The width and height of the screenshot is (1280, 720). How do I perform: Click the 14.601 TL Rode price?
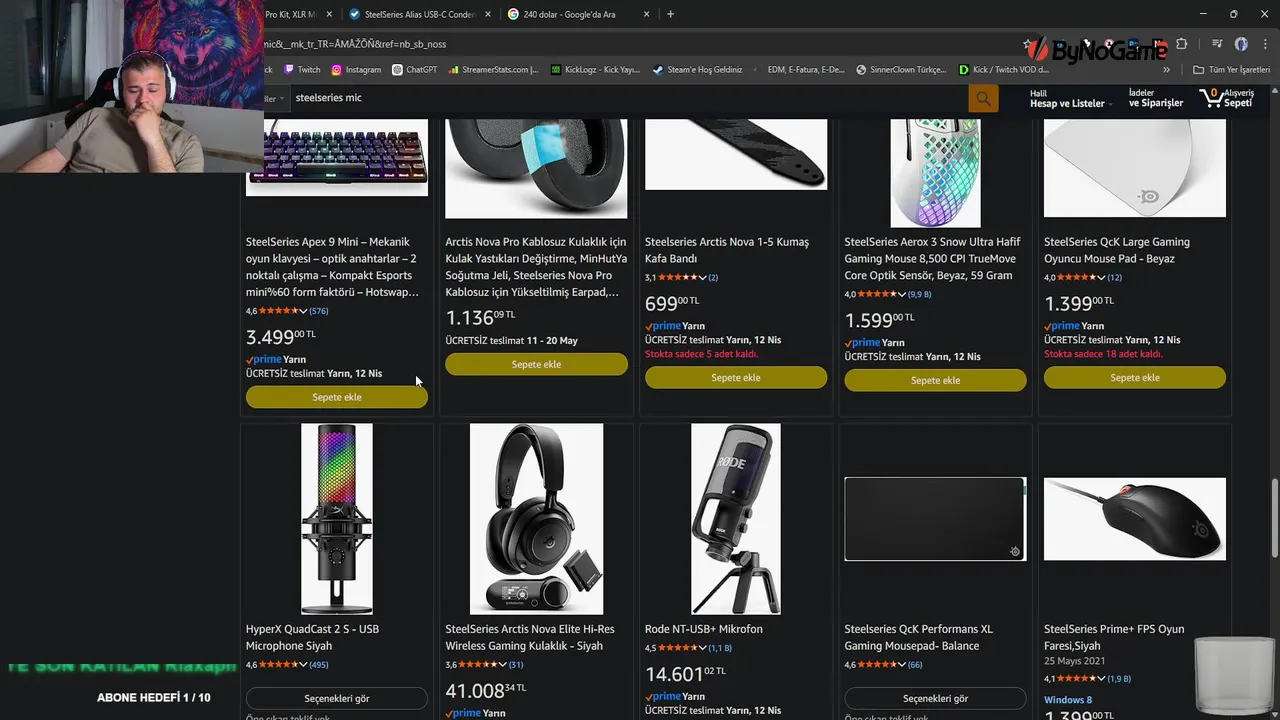[686, 674]
